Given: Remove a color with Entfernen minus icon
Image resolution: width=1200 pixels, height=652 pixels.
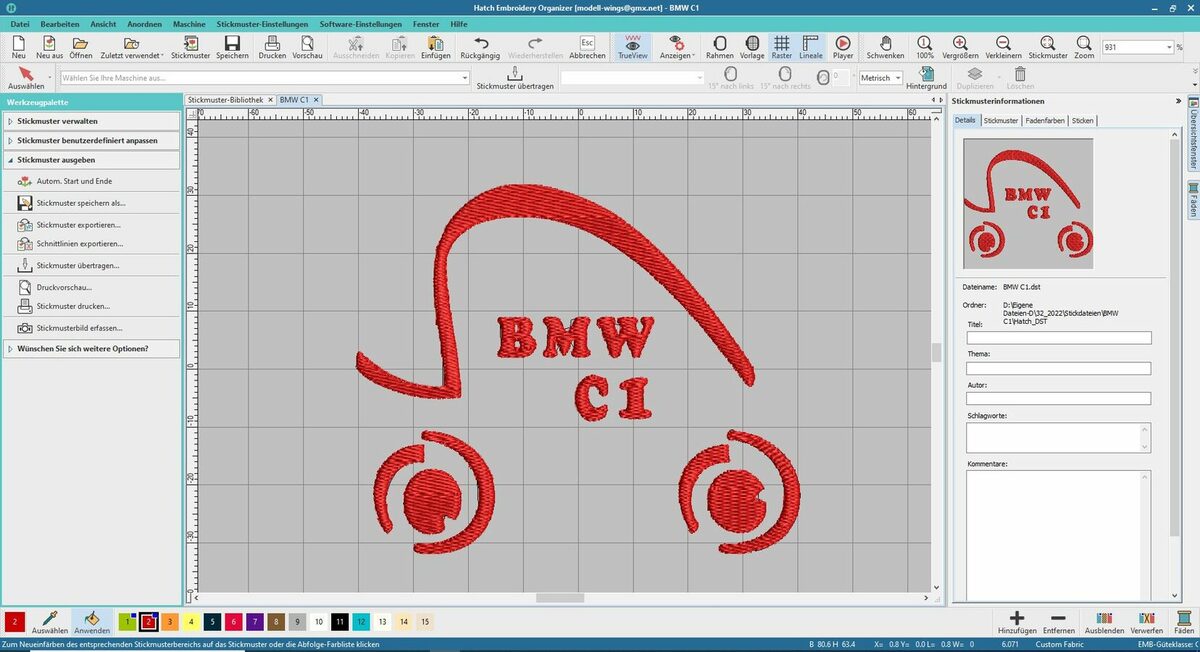Looking at the screenshot, I should (1058, 623).
